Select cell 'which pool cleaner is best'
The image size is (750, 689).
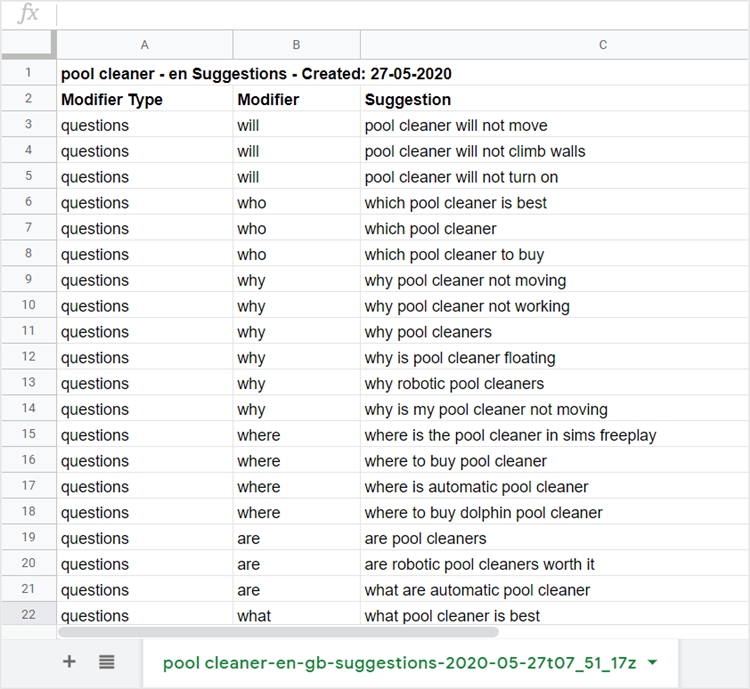456,203
